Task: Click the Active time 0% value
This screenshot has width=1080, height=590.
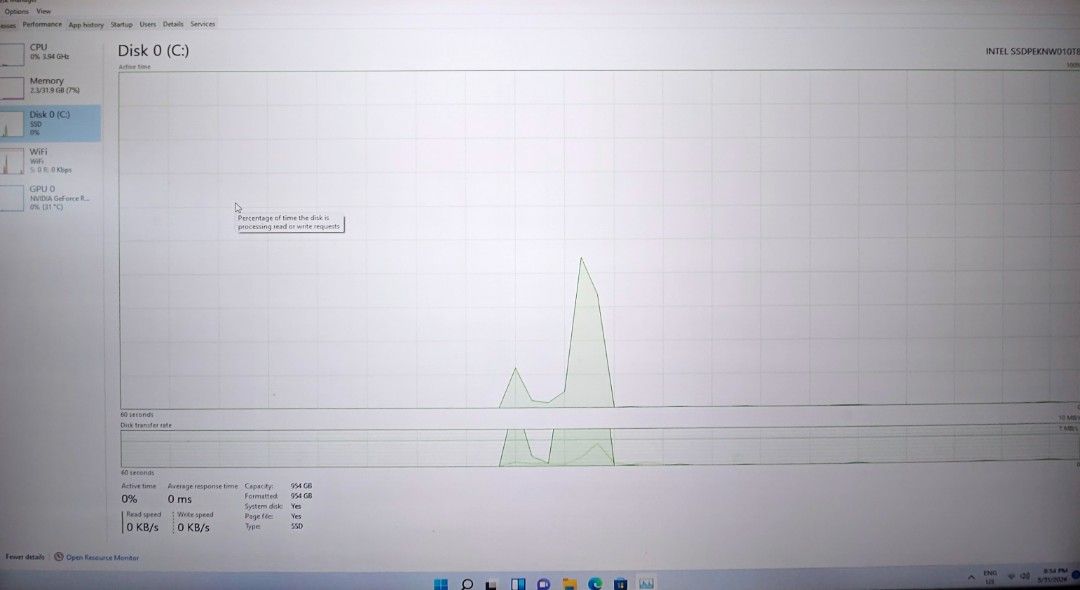Action: [129, 499]
